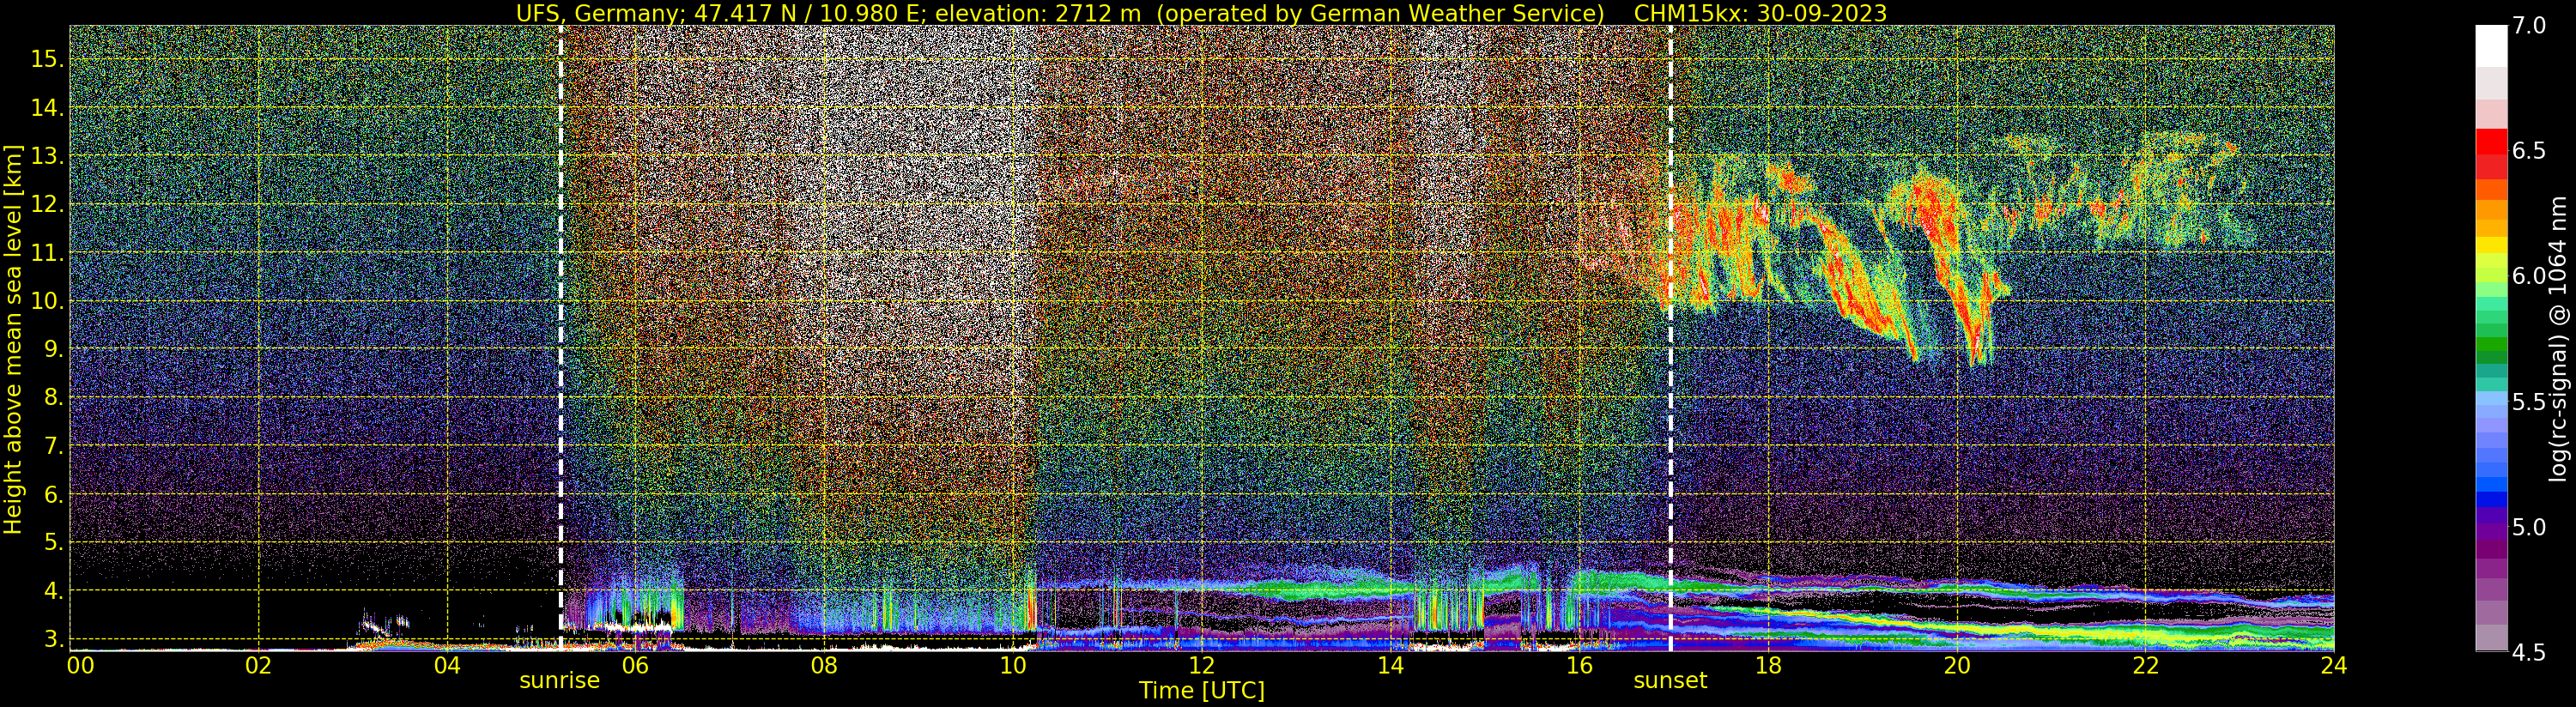Click the 10. height tick label
The width and height of the screenshot is (2576, 707).
pos(48,301)
